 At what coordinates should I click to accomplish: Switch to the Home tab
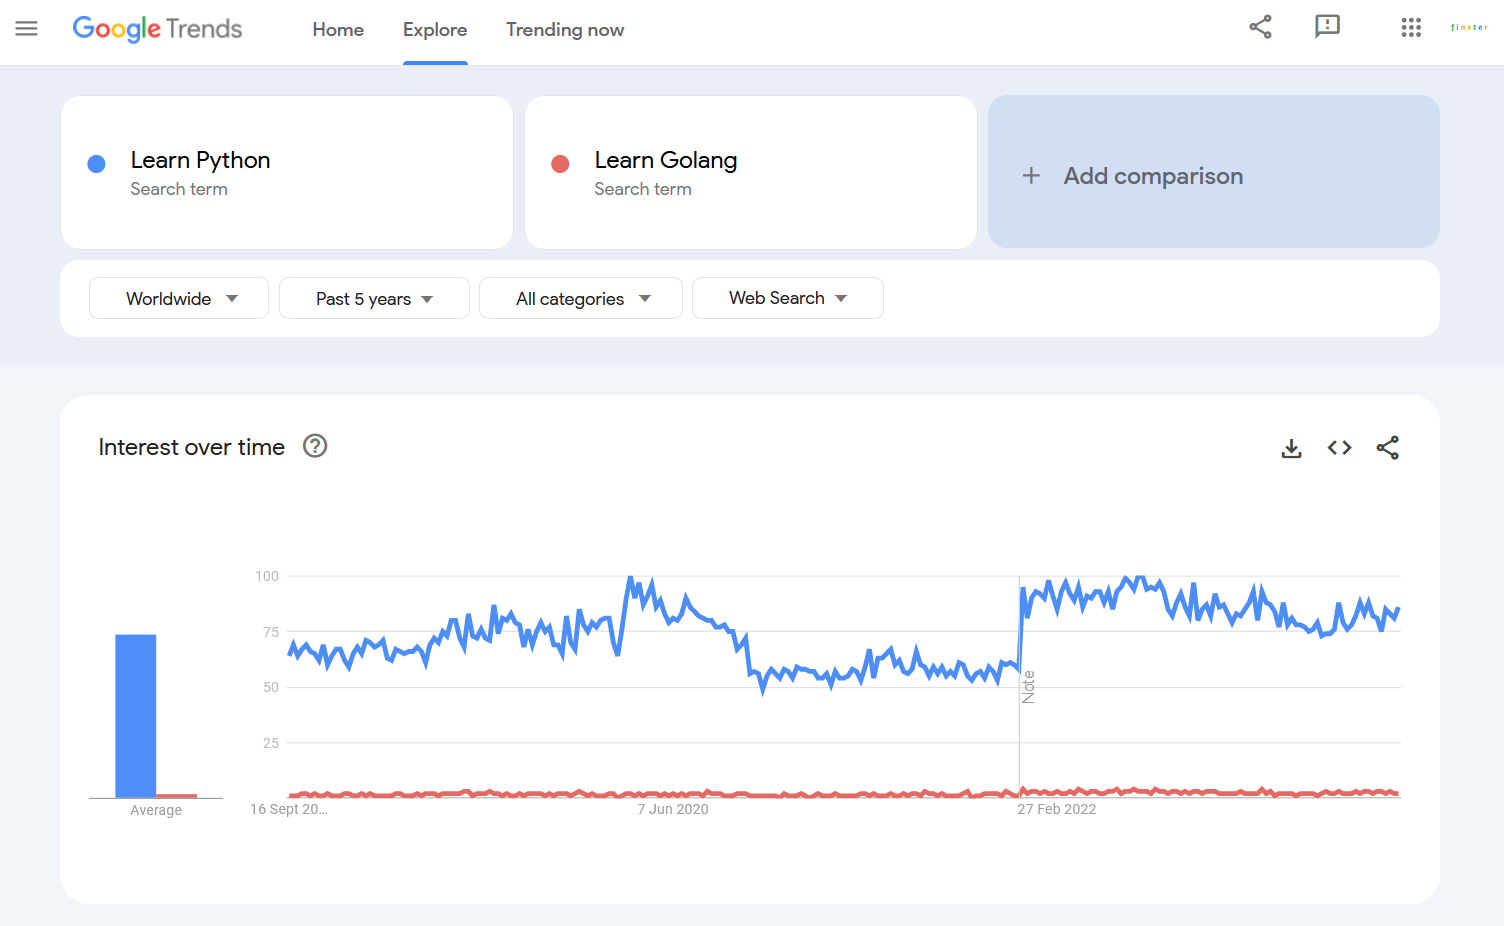[338, 30]
